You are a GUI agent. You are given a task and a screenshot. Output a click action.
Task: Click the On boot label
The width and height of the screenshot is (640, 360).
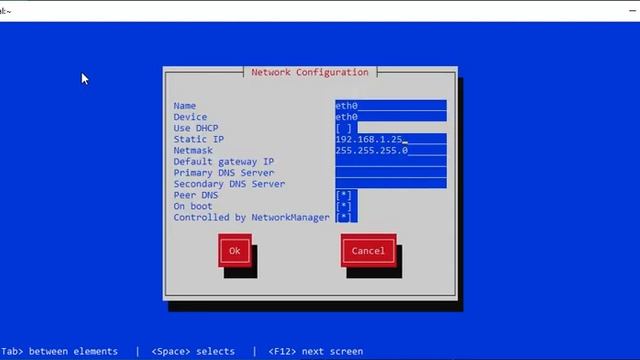click(193, 206)
